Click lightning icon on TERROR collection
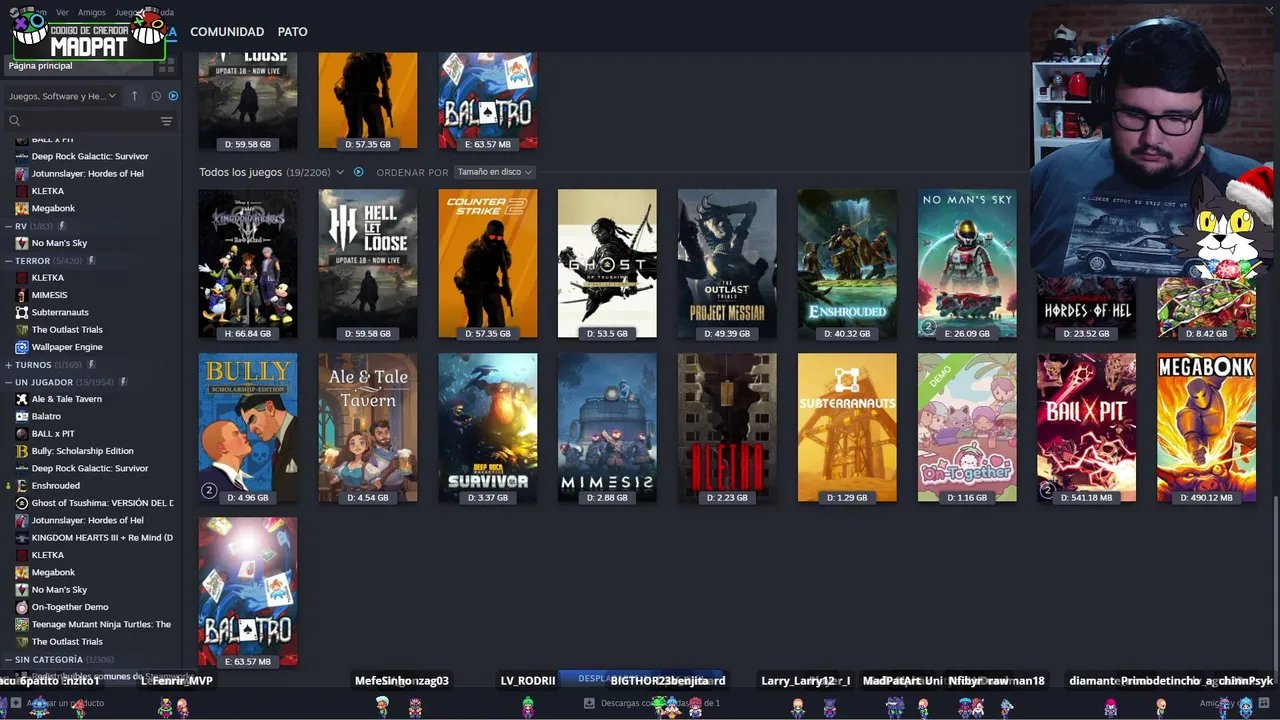The height and width of the screenshot is (720, 1280). tap(91, 260)
